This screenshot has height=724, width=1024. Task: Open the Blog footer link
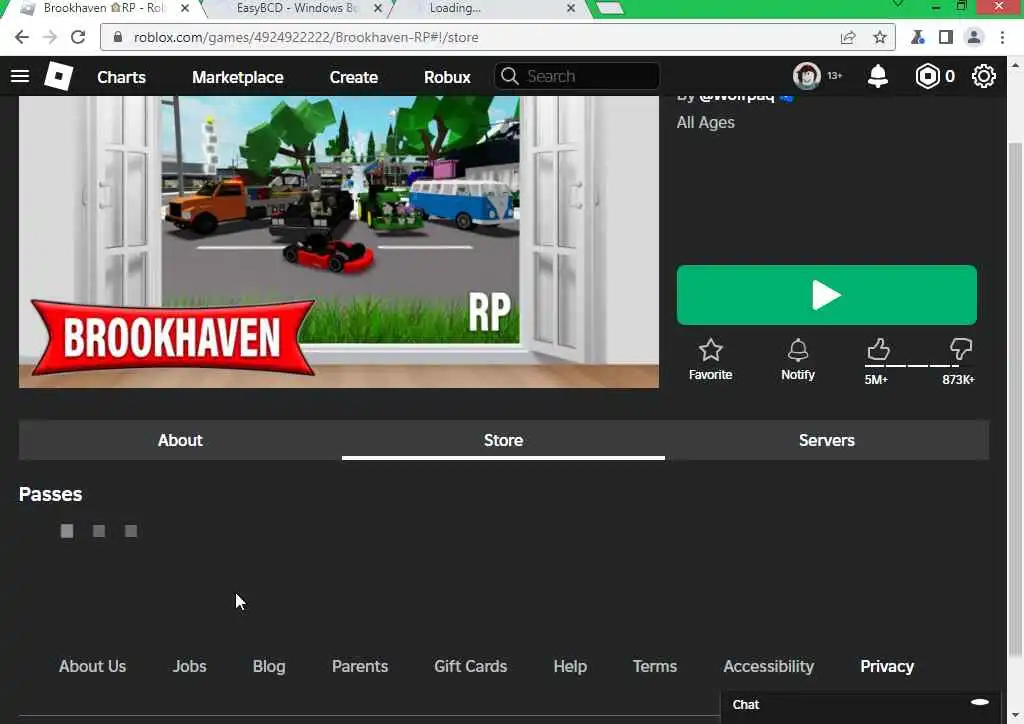click(x=269, y=666)
